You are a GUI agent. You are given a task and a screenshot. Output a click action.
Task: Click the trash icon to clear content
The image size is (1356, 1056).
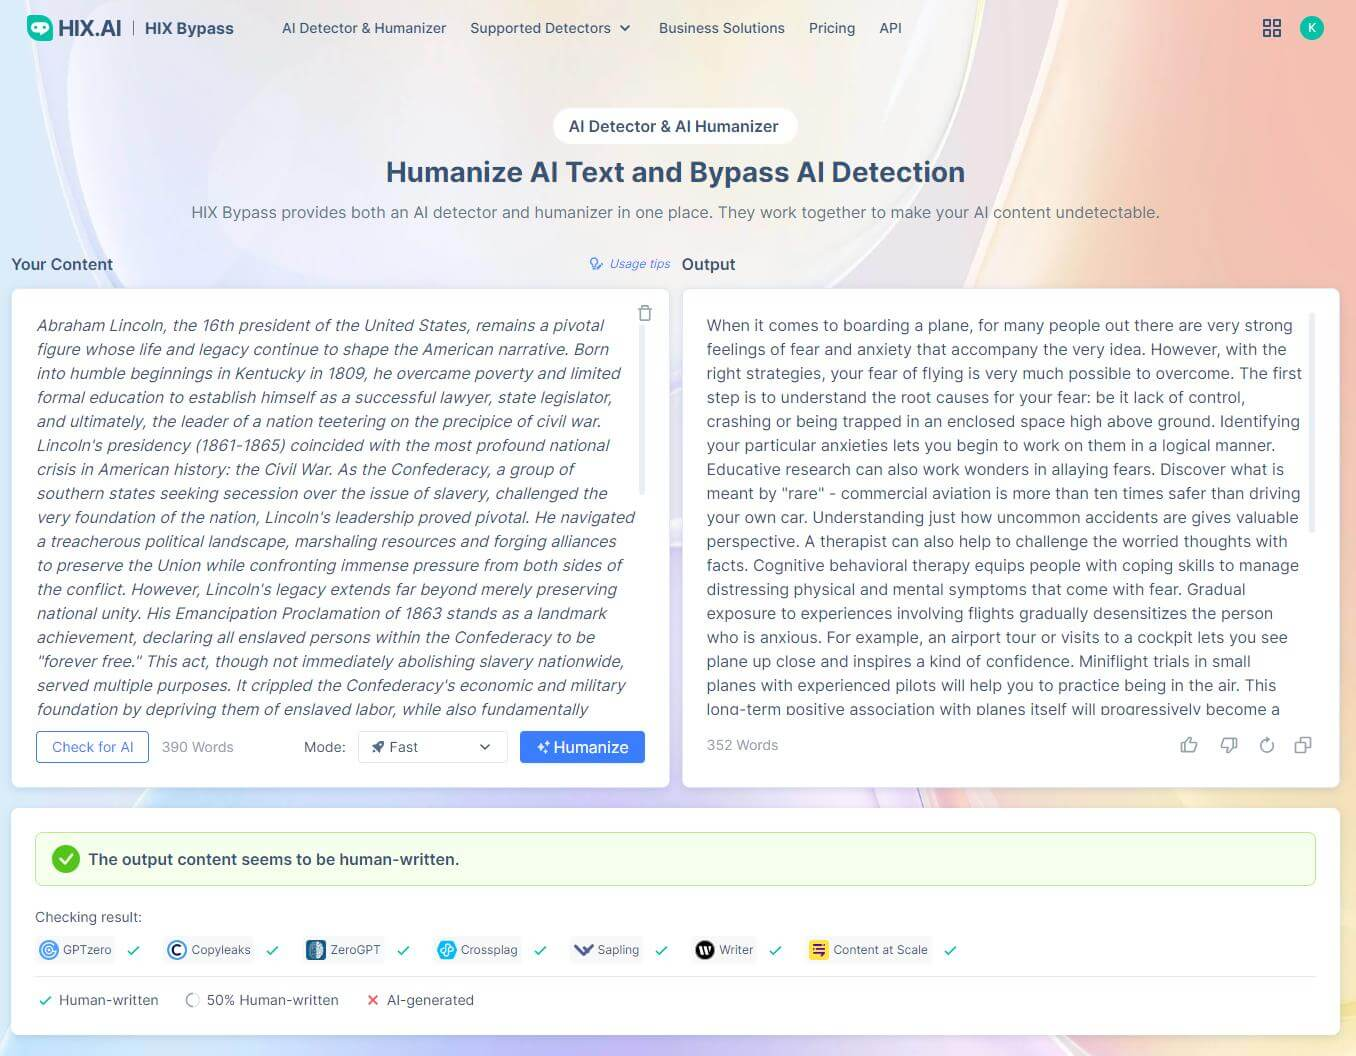click(x=645, y=313)
